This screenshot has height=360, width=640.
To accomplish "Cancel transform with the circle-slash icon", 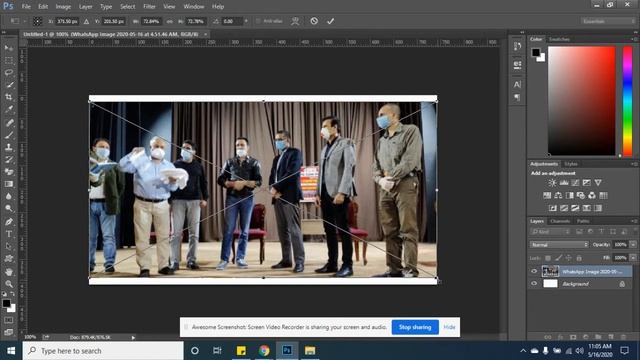I will pos(314,21).
